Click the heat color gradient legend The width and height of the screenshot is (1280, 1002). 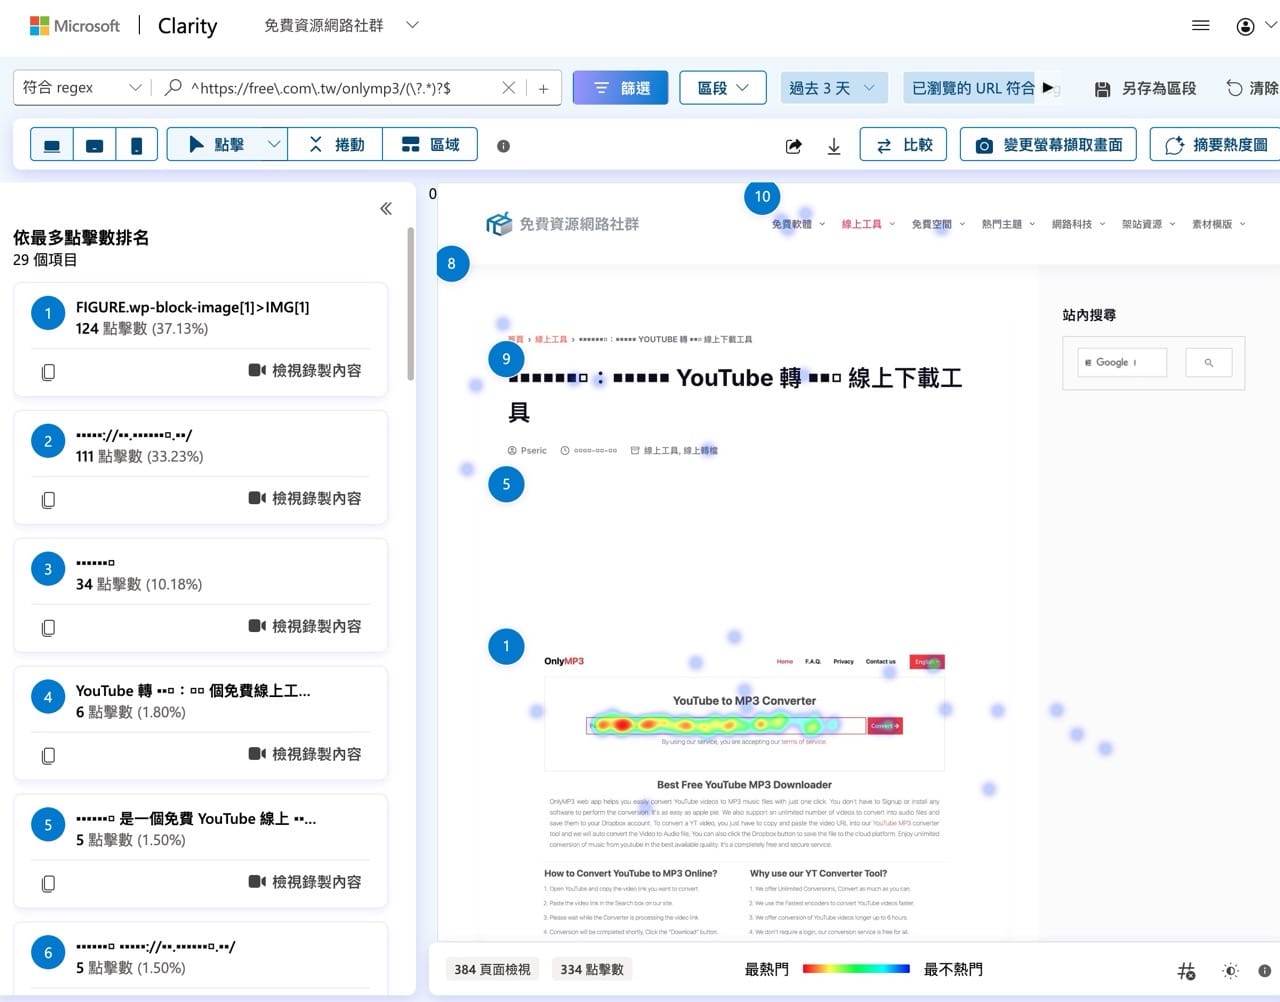pos(856,969)
